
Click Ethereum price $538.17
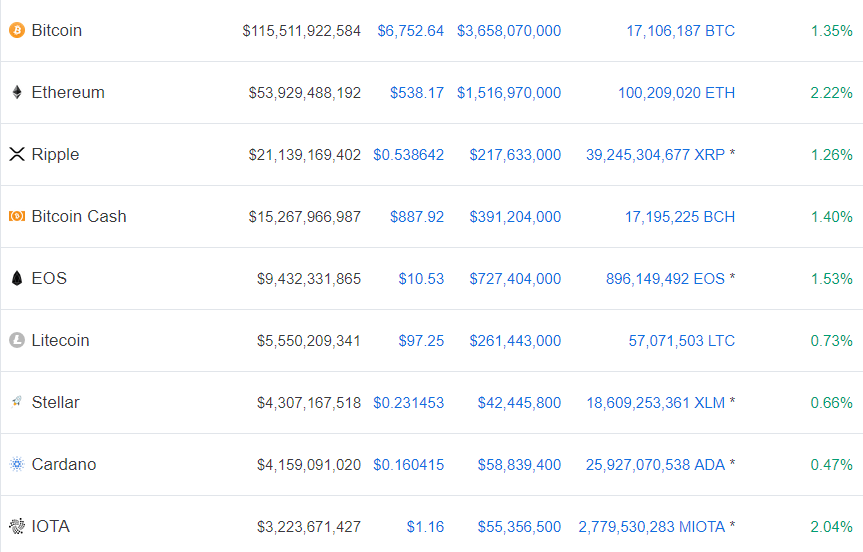click(x=417, y=93)
